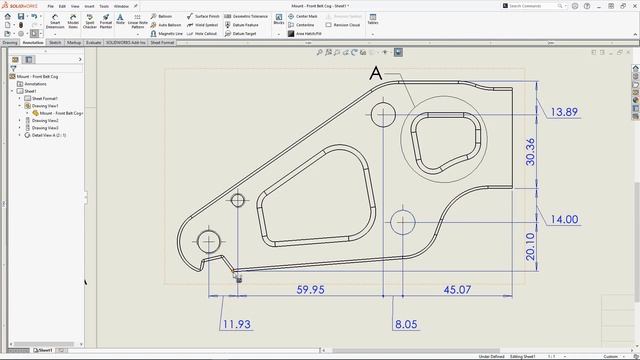The image size is (640, 360).
Task: Switch to the PropertyManager tab icon
Action: (x=29, y=60)
